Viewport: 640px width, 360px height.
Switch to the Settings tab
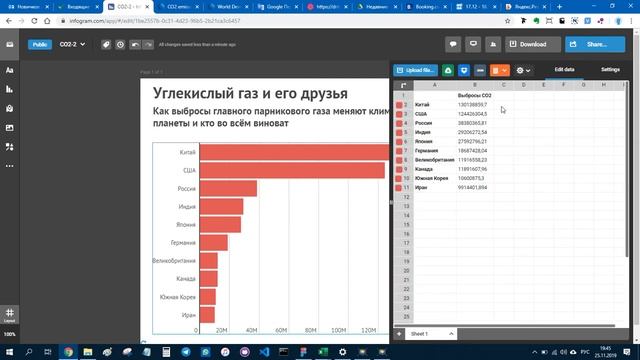tap(610, 69)
